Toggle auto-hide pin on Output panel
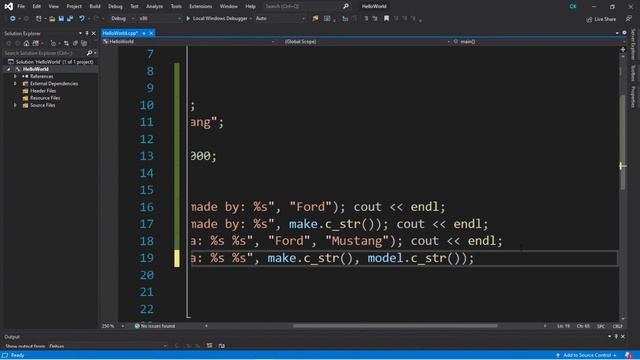Viewport: 640px width, 360px height. coord(616,336)
